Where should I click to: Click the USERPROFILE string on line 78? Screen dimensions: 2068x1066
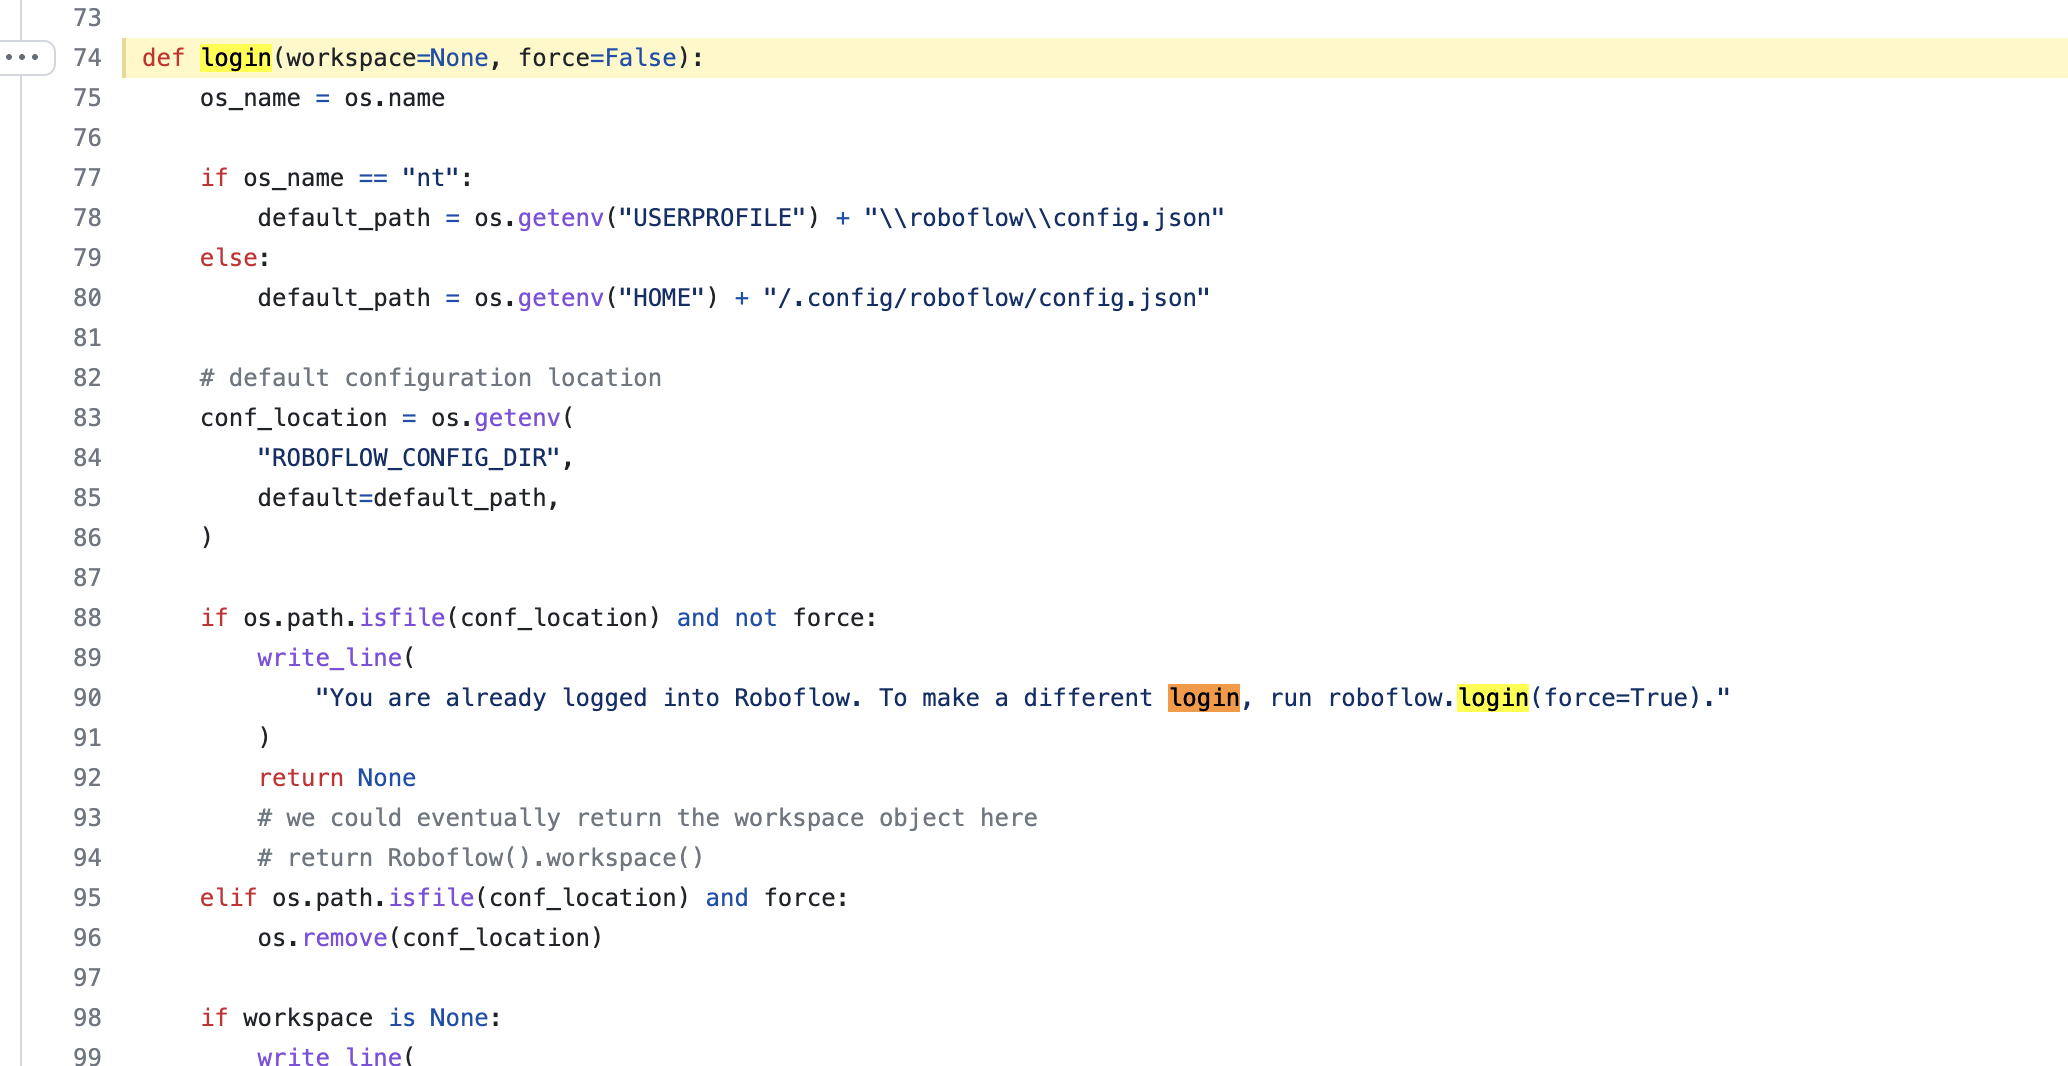pyautogui.click(x=719, y=217)
